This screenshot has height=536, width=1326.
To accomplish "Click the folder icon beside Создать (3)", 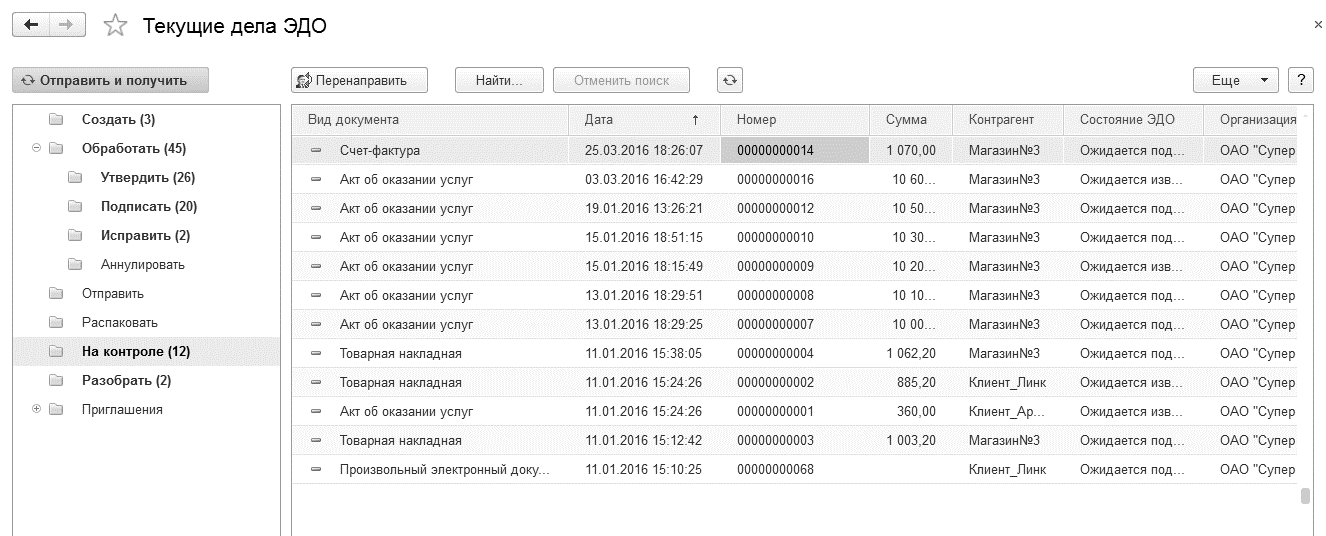I will [x=56, y=120].
